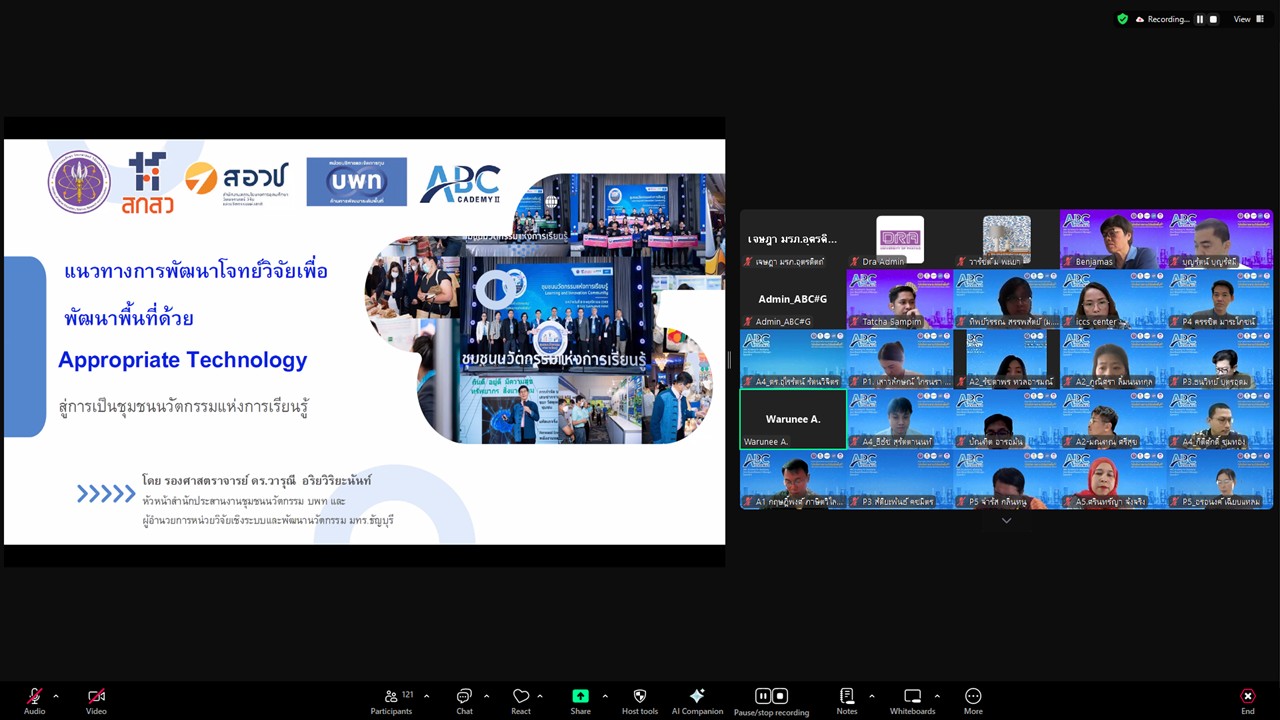Expand share options caret
Image resolution: width=1280 pixels, height=720 pixels.
605,696
